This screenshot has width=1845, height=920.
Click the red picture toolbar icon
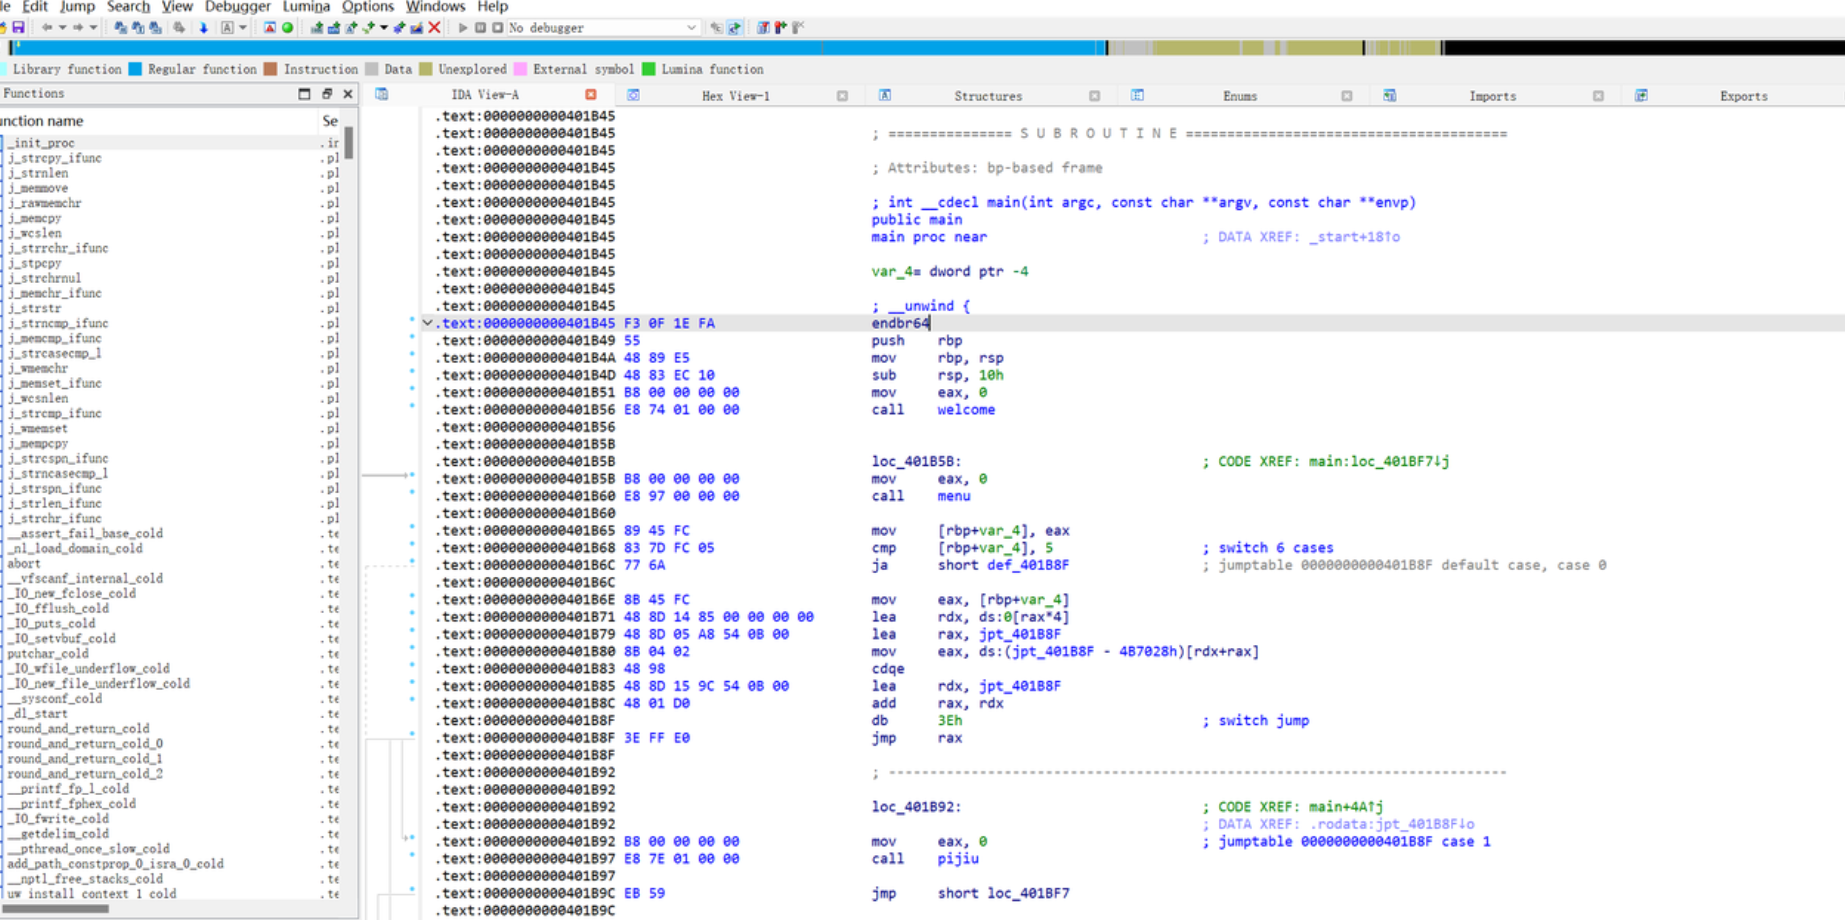coord(270,28)
